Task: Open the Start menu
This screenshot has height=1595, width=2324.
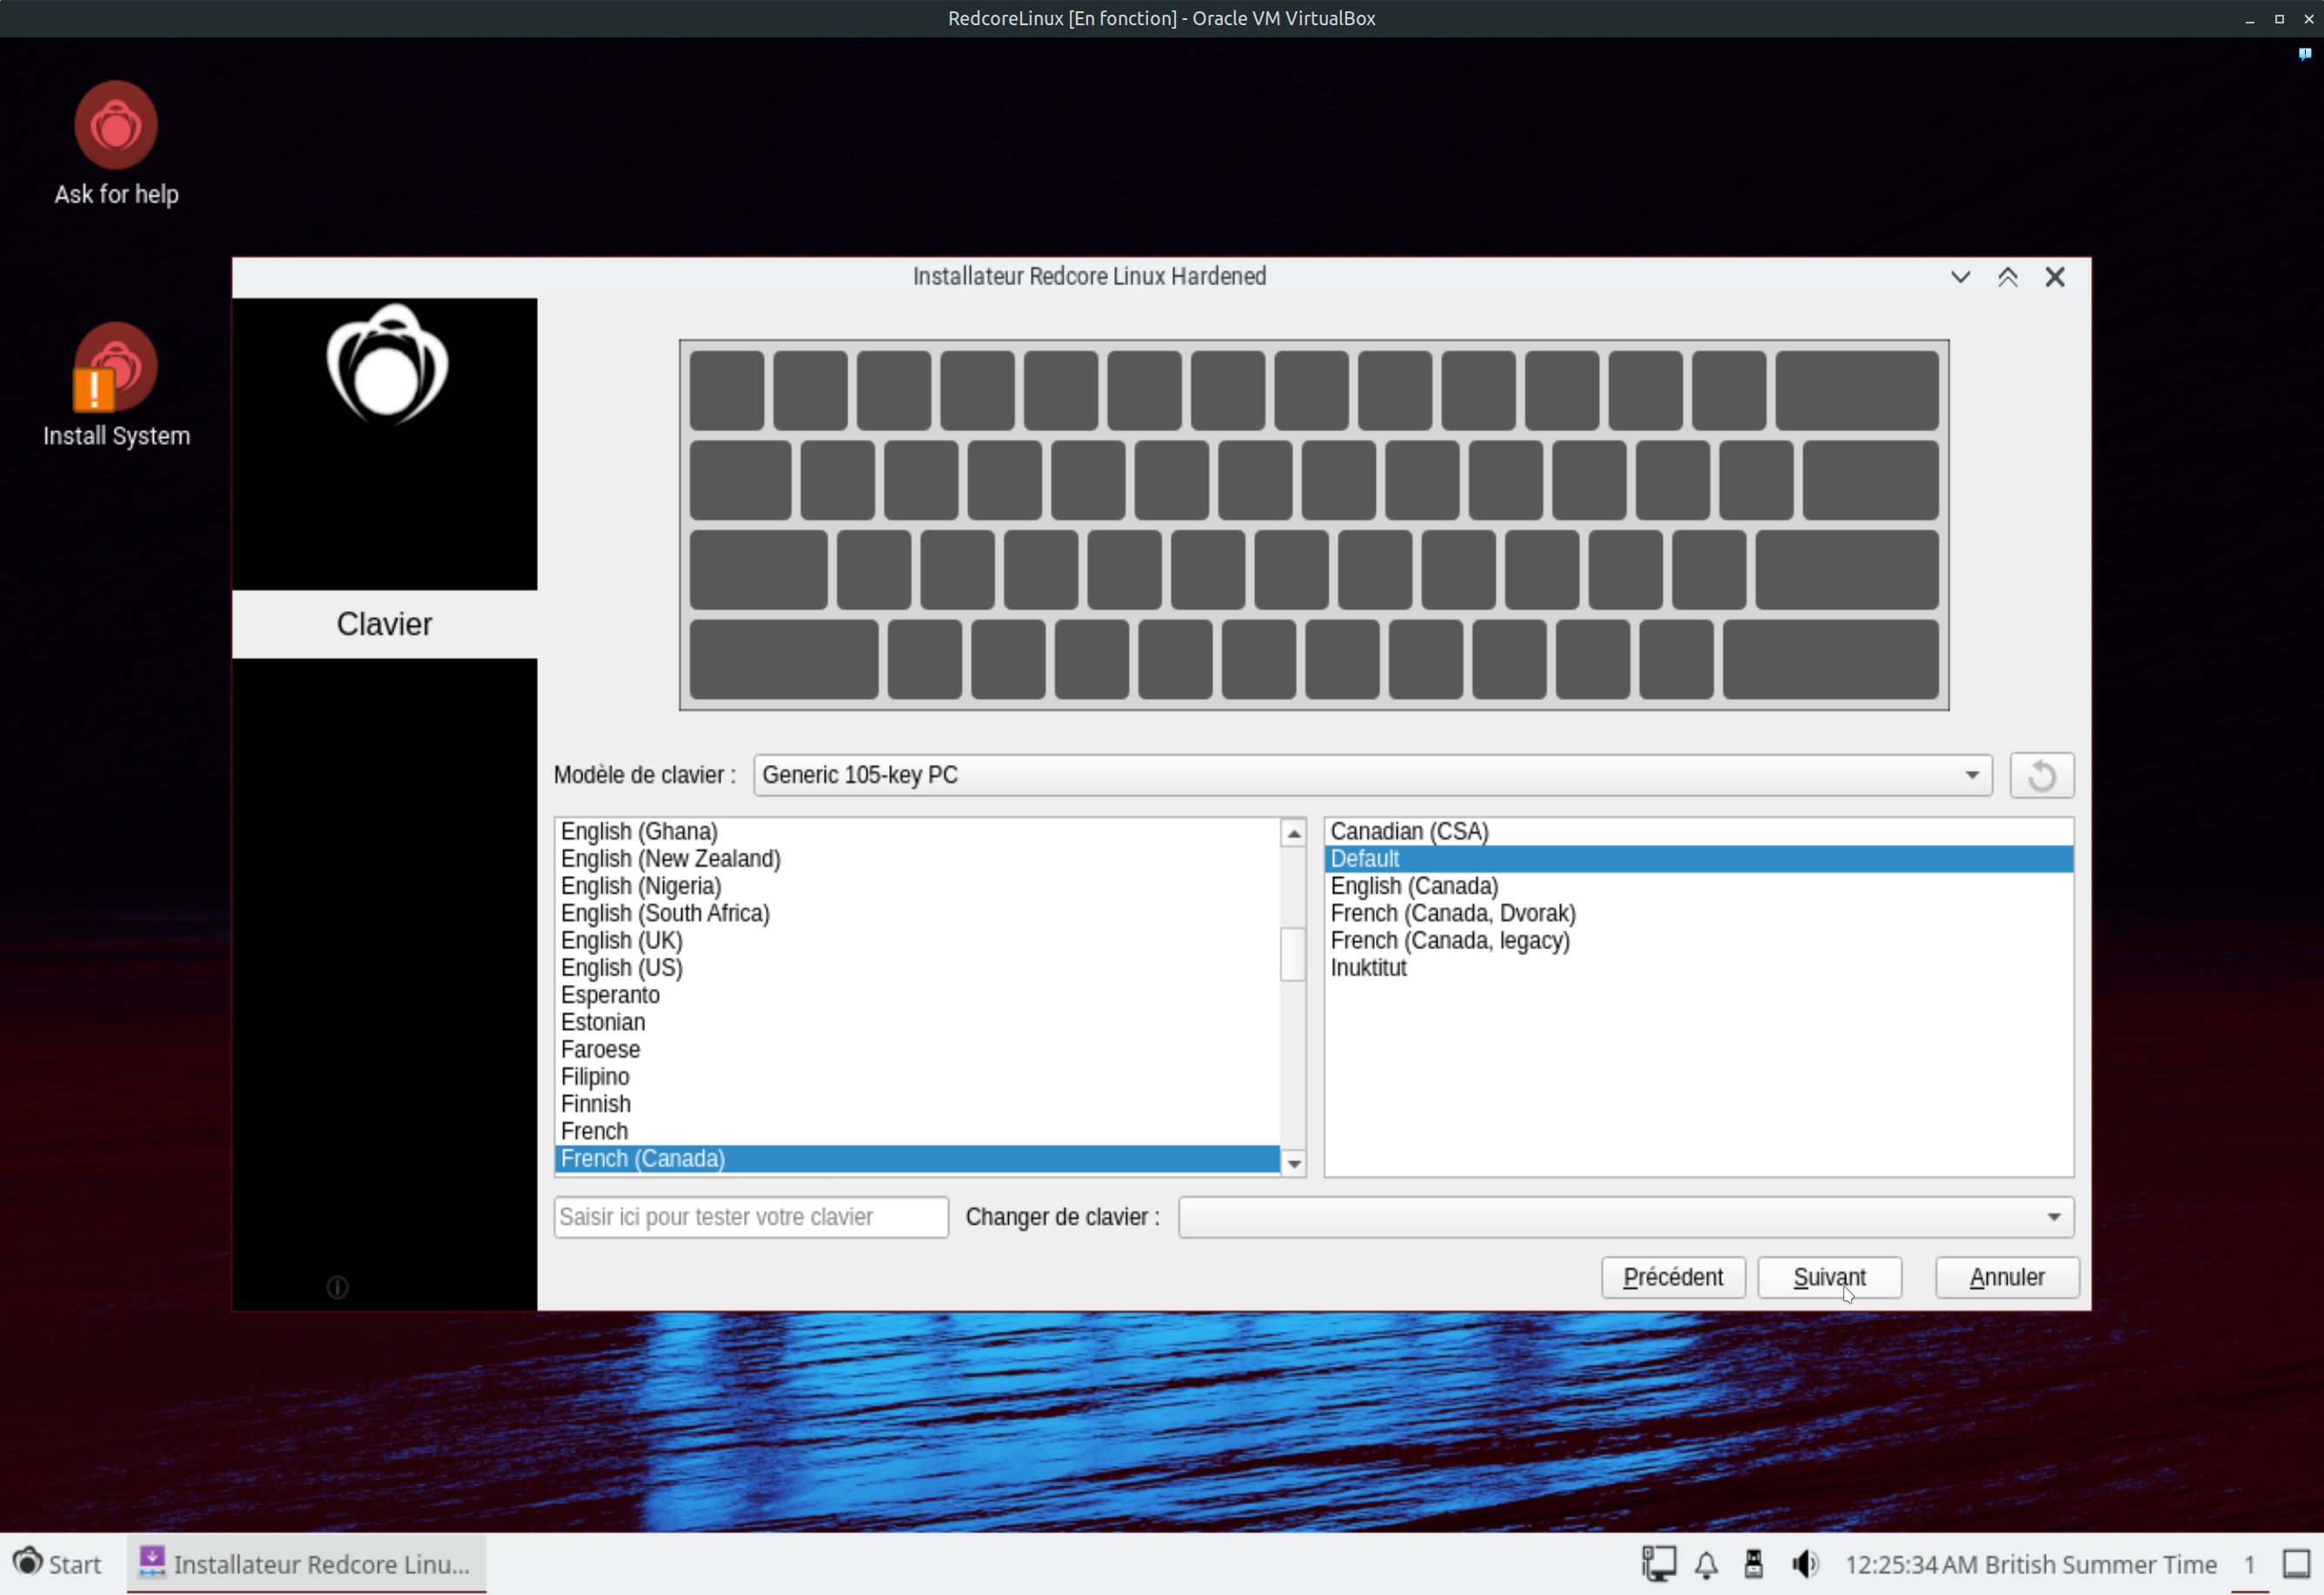Action: pos(58,1565)
